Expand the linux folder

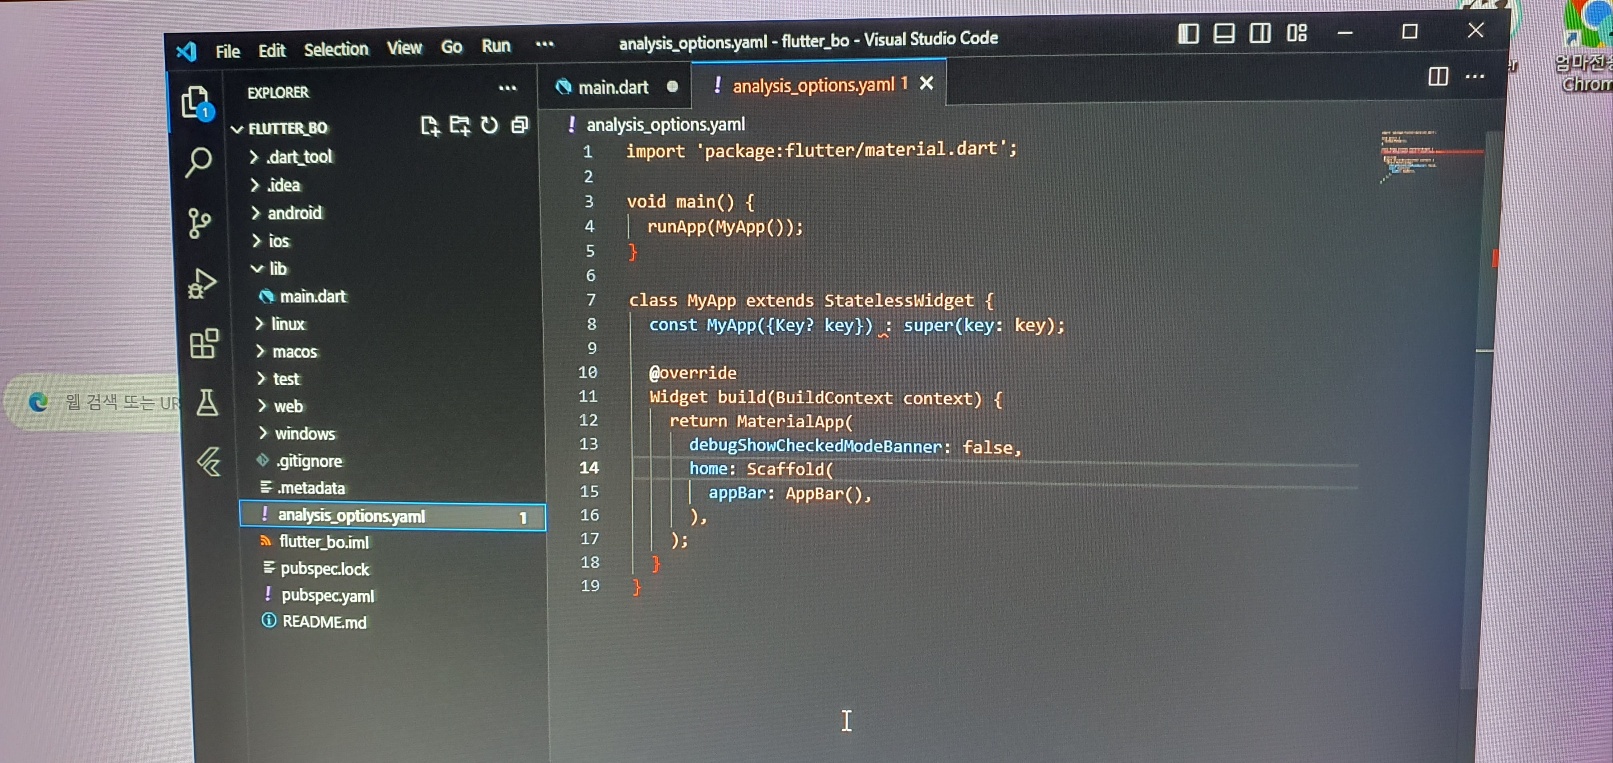[x=287, y=324]
